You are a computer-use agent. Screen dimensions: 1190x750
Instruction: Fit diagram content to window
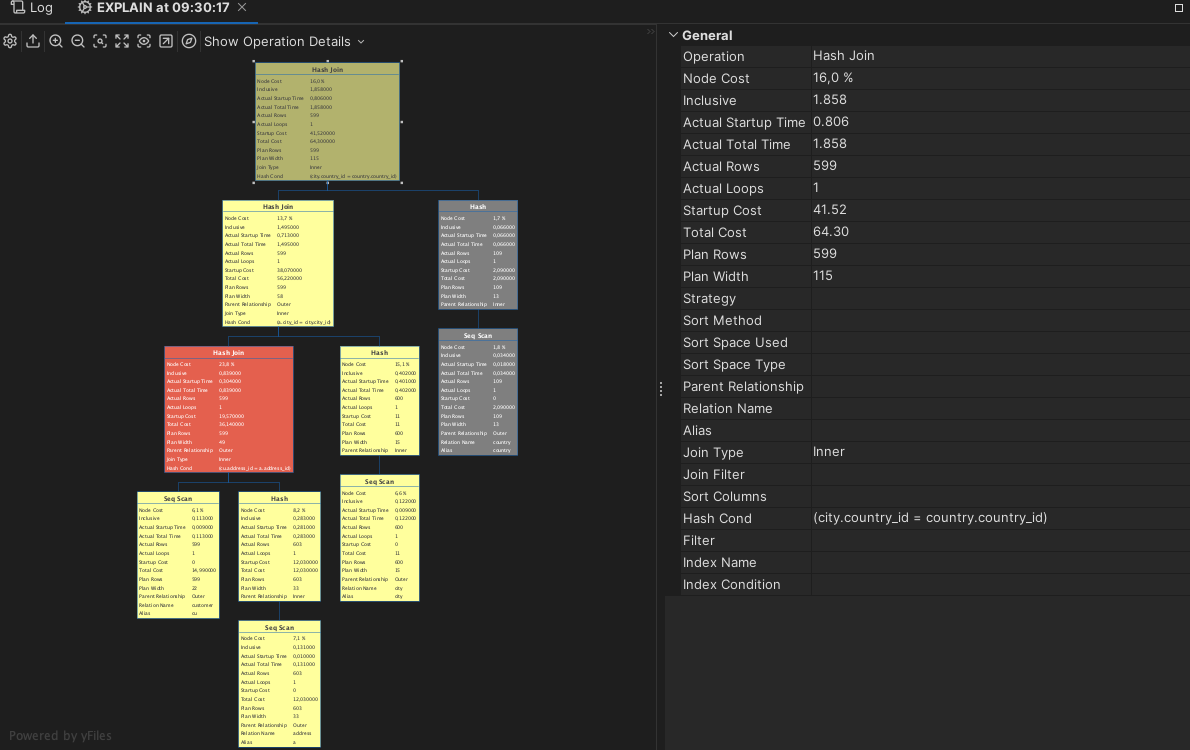coord(122,41)
